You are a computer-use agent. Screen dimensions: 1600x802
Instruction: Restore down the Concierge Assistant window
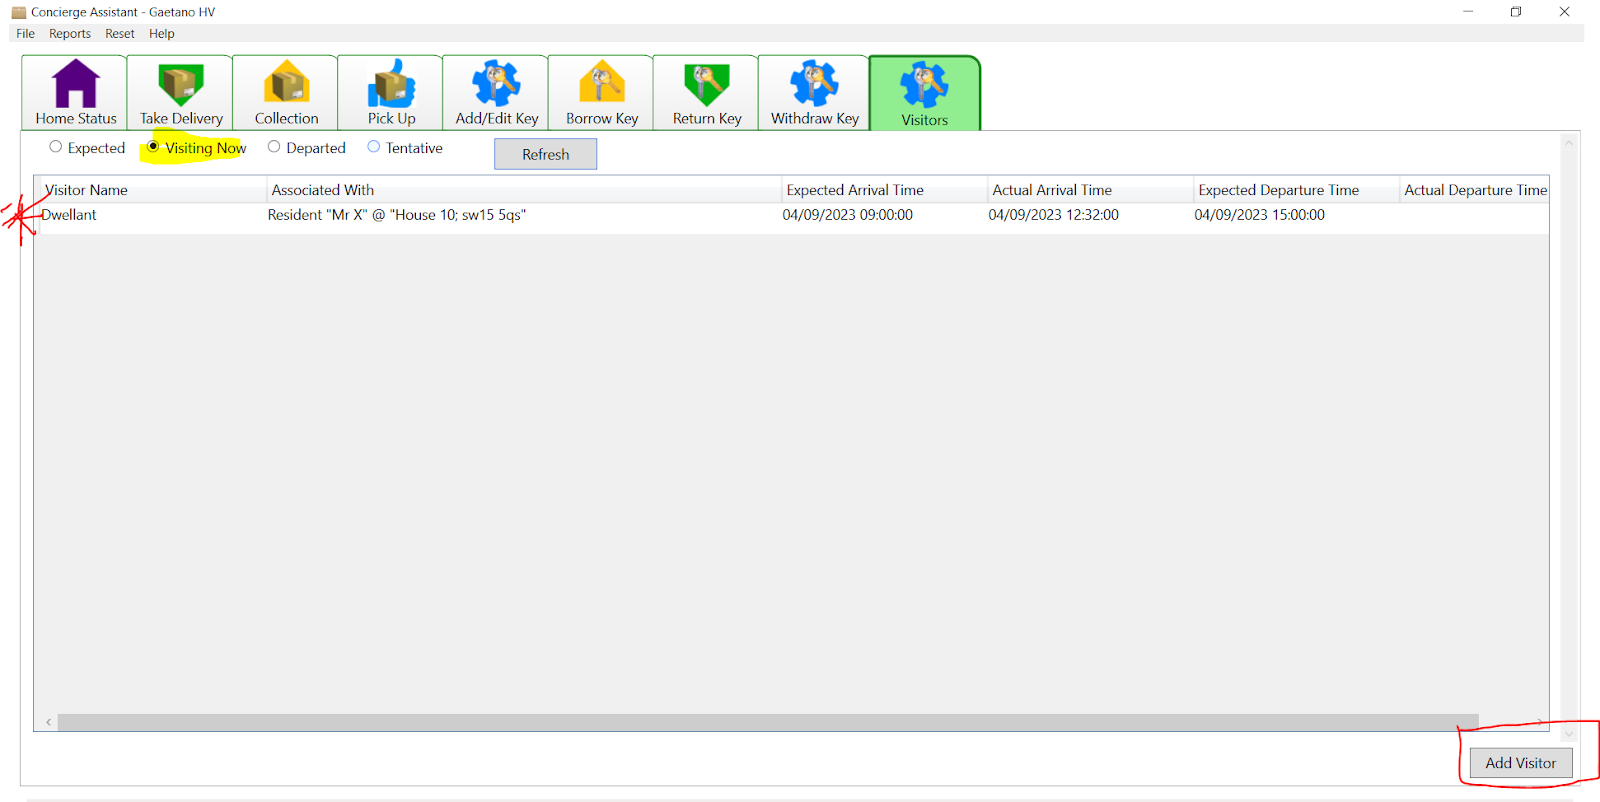tap(1516, 12)
